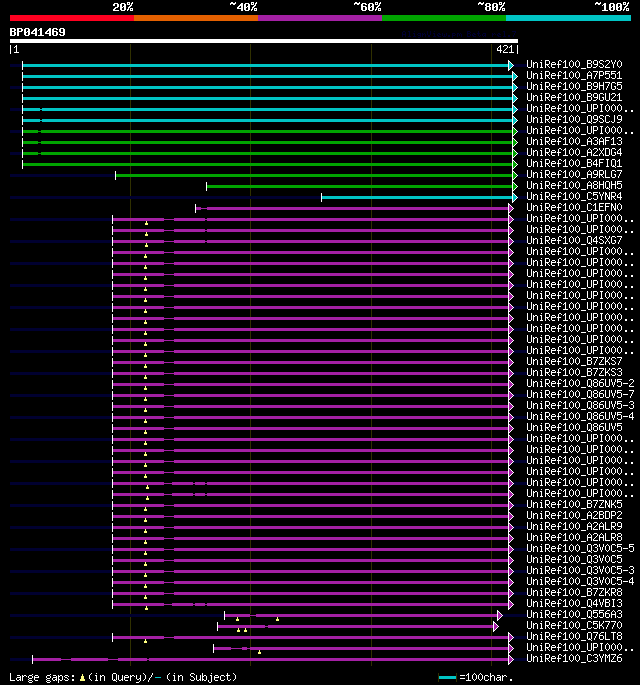Image resolution: width=640 pixels, height=685 pixels.
Task: Click the orange ~40% identity legend bar
Action: click(x=196, y=18)
